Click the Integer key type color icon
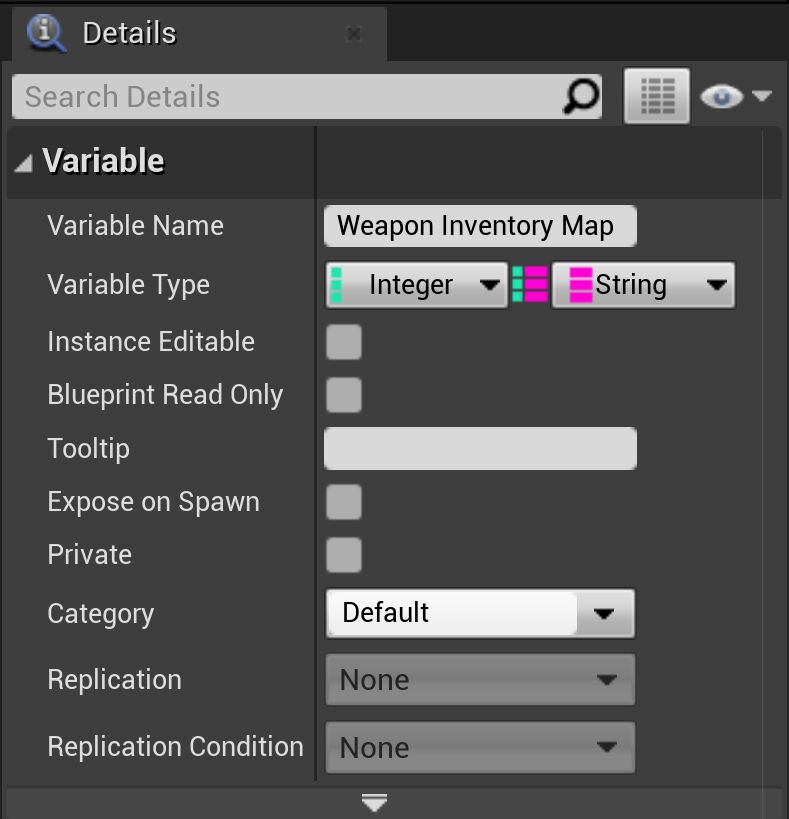The height and width of the screenshot is (819, 789). coord(337,285)
